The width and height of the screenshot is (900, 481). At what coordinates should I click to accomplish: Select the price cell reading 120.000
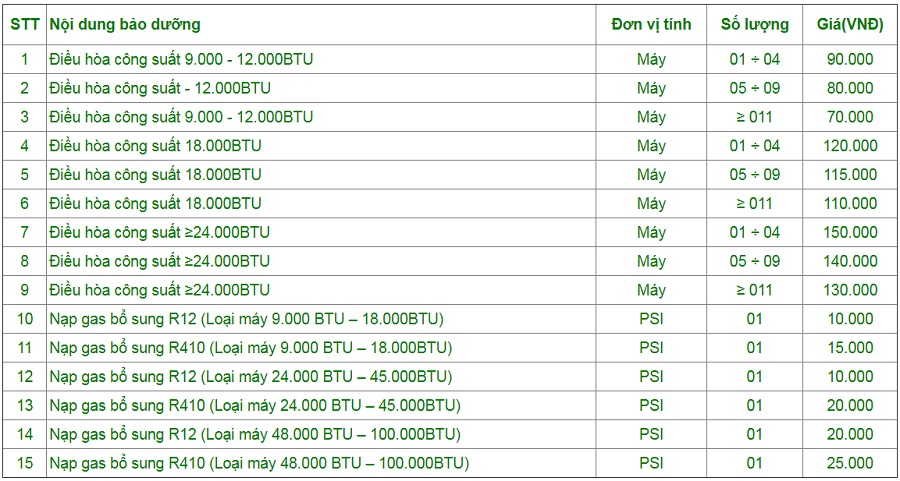click(x=850, y=146)
